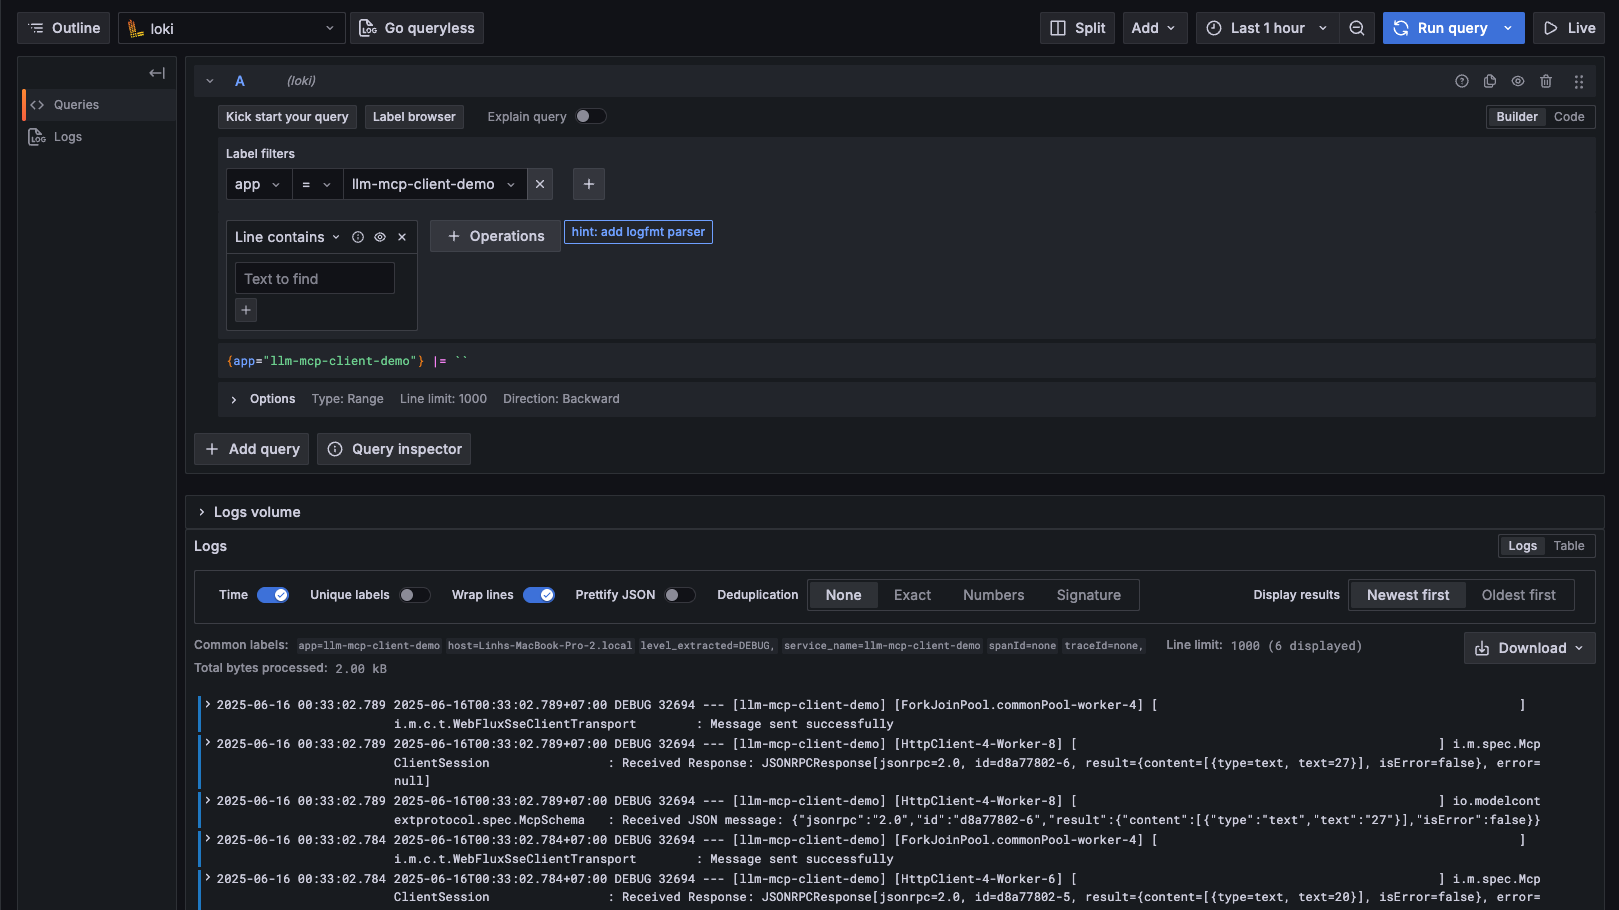Open the query help icon for query A
The width and height of the screenshot is (1619, 910).
pos(1462,81)
